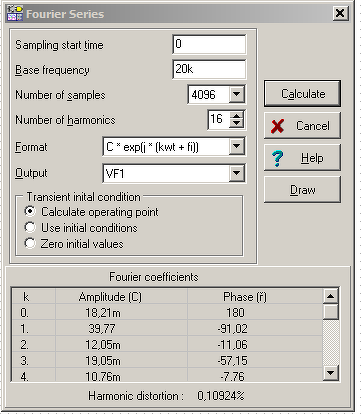Click the red X Cancel icon
Viewport: 362px width, 414px height.
(x=277, y=126)
